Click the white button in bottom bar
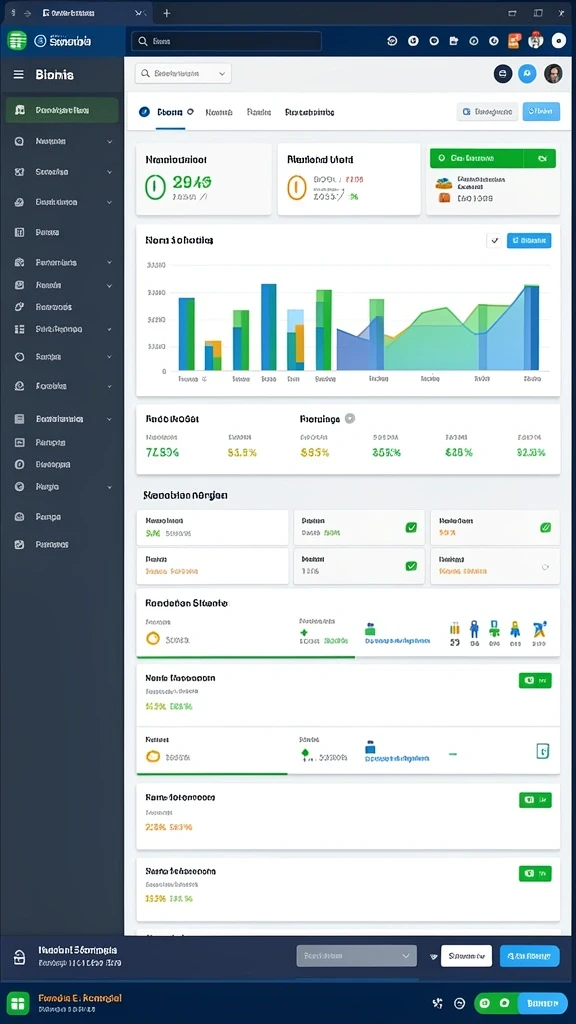Image resolution: width=576 pixels, height=1024 pixels. [466, 955]
